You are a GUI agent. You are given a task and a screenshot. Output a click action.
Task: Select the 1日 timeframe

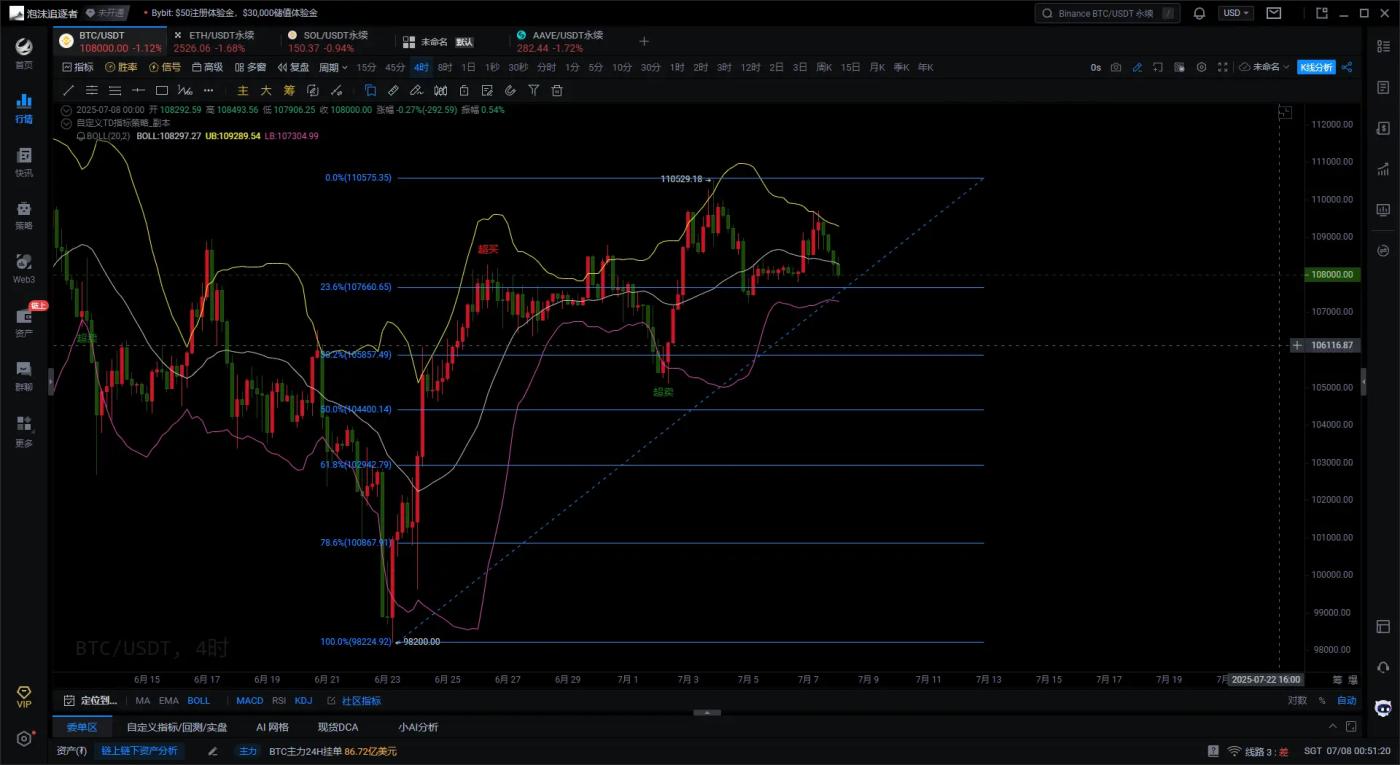468,67
